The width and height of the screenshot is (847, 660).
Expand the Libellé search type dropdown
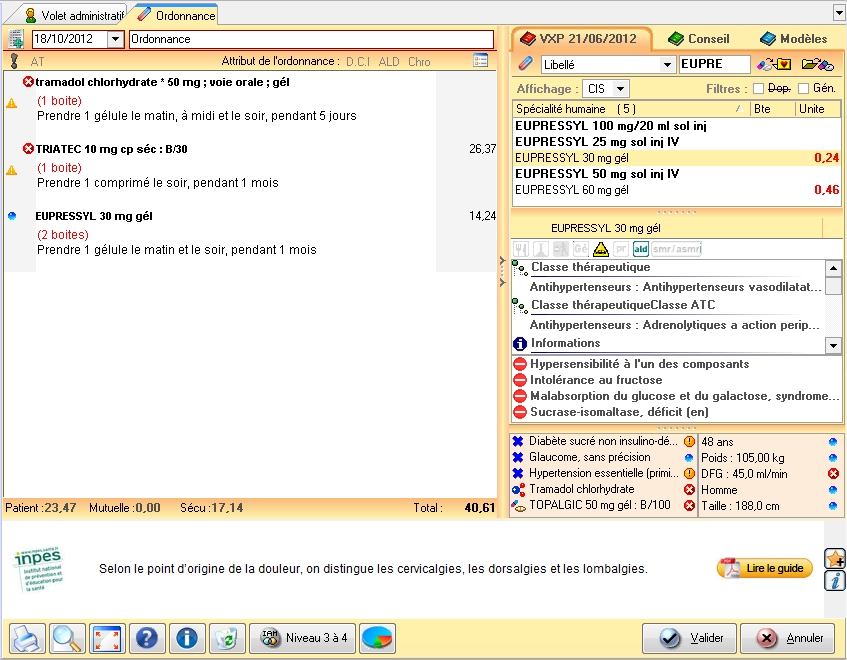(667, 65)
